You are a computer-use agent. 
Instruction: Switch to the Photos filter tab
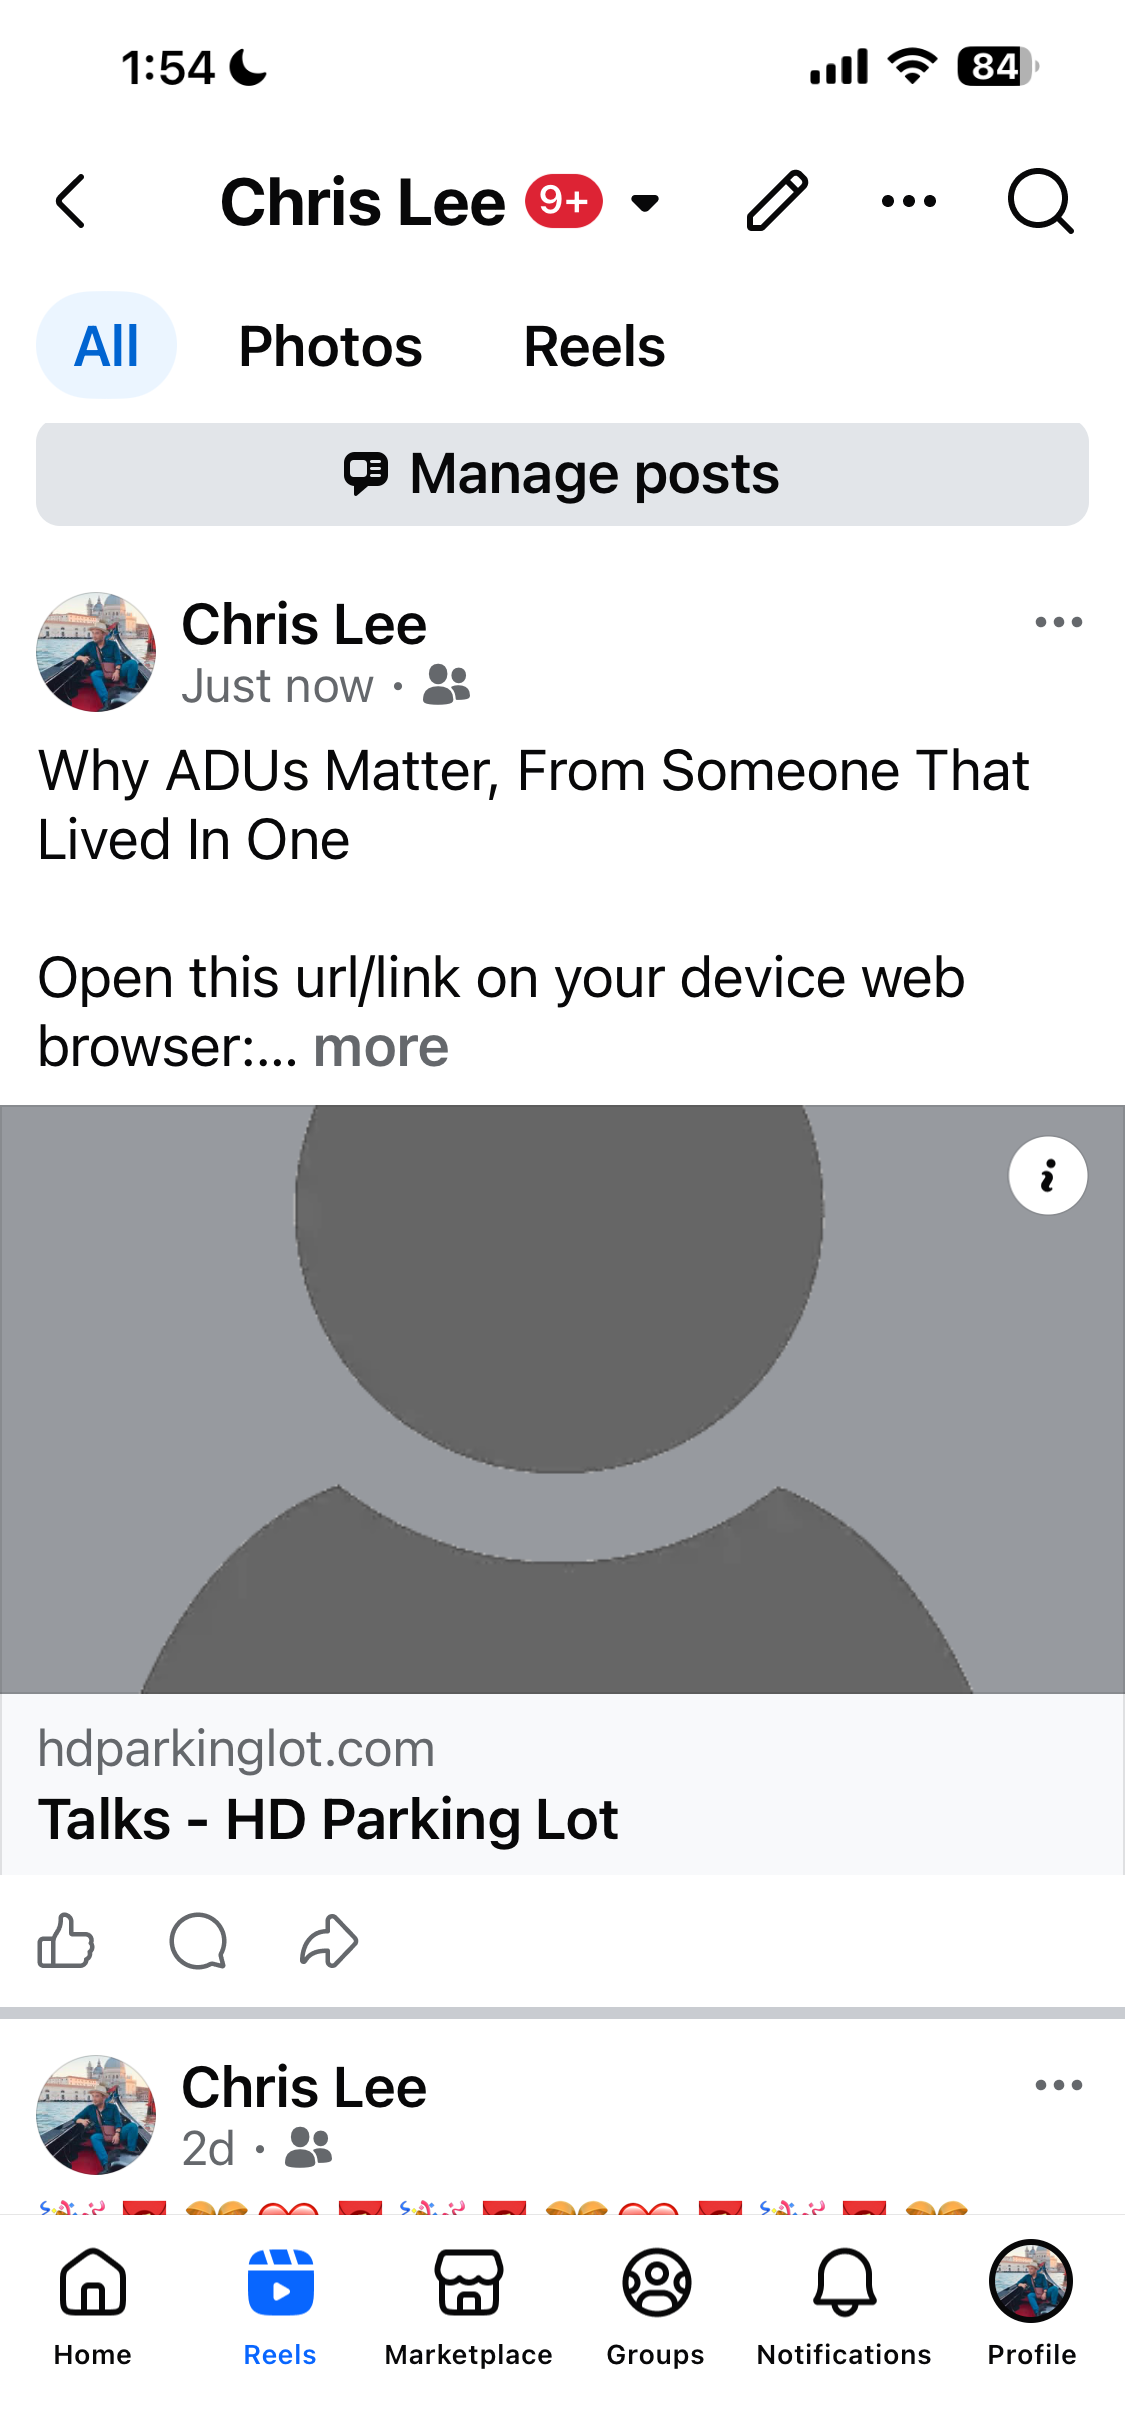pos(331,346)
